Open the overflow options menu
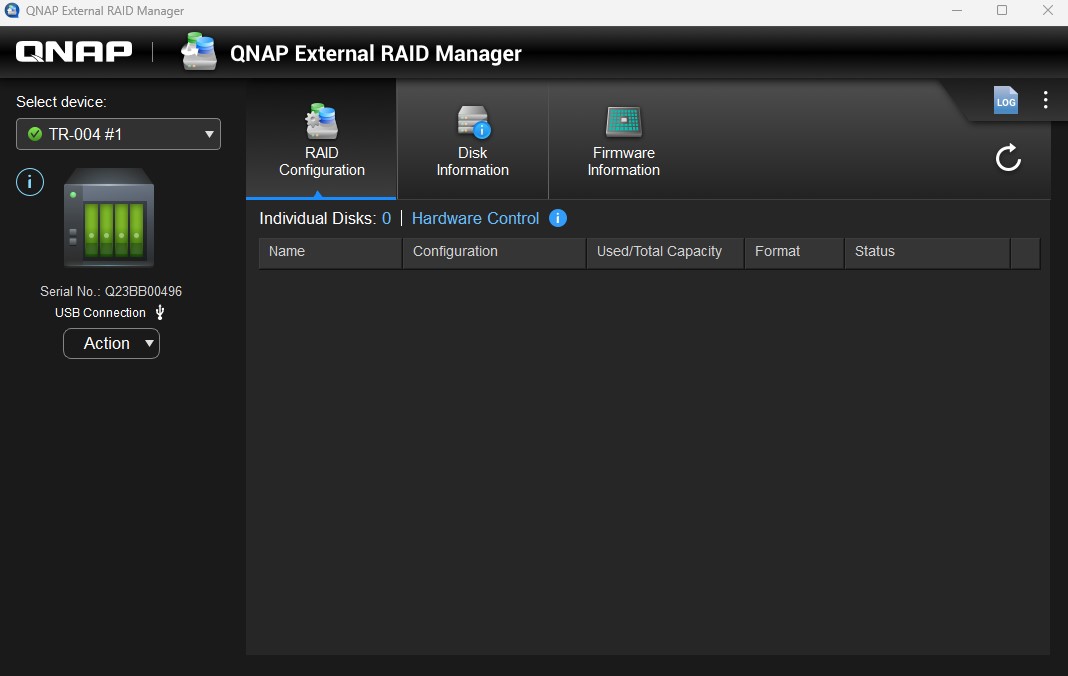Image resolution: width=1068 pixels, height=676 pixels. 1046,100
